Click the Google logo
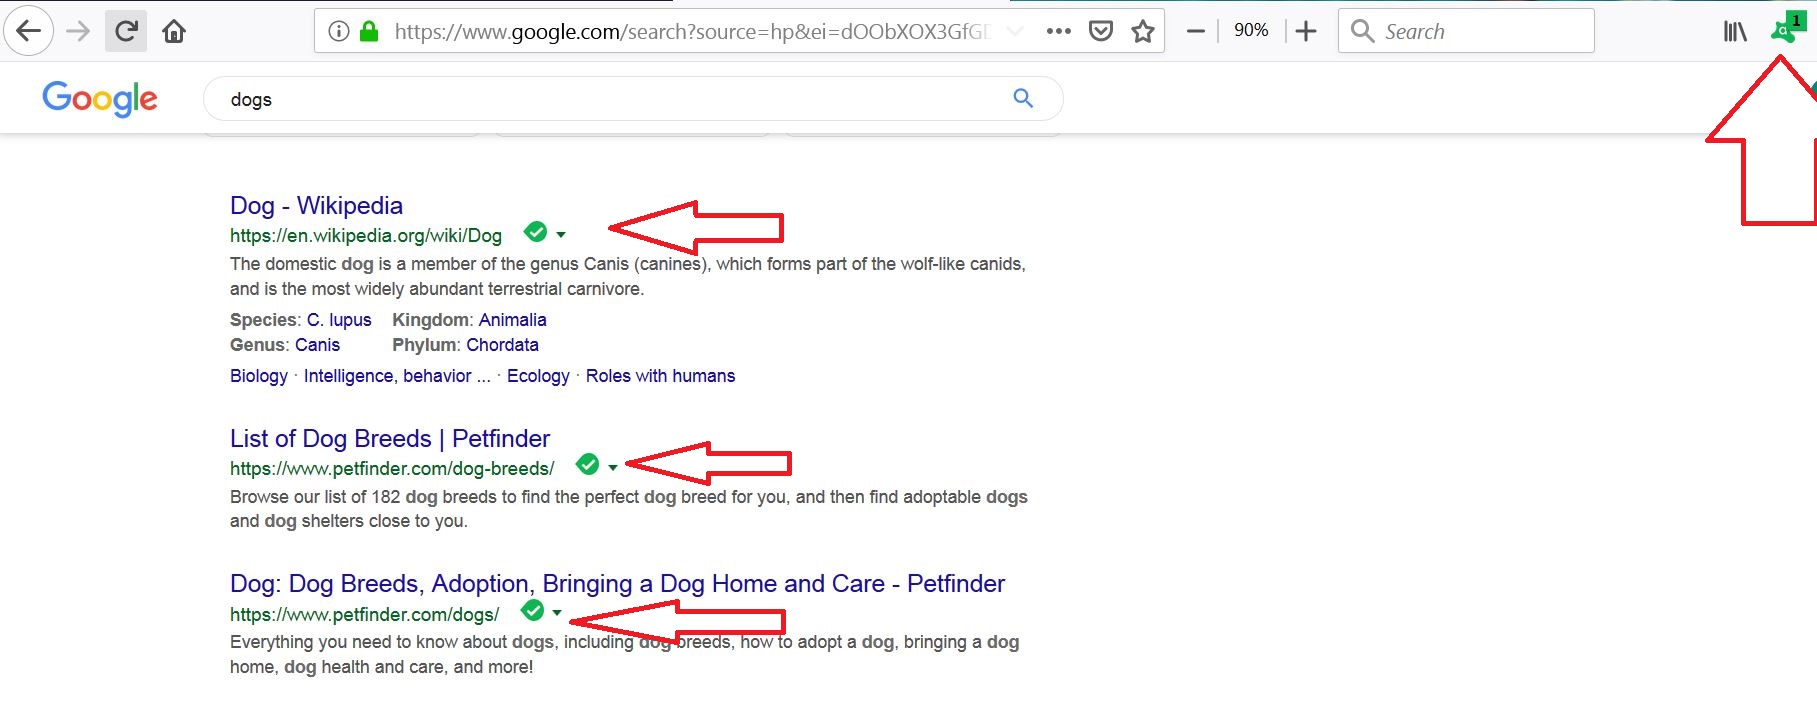 (x=100, y=98)
